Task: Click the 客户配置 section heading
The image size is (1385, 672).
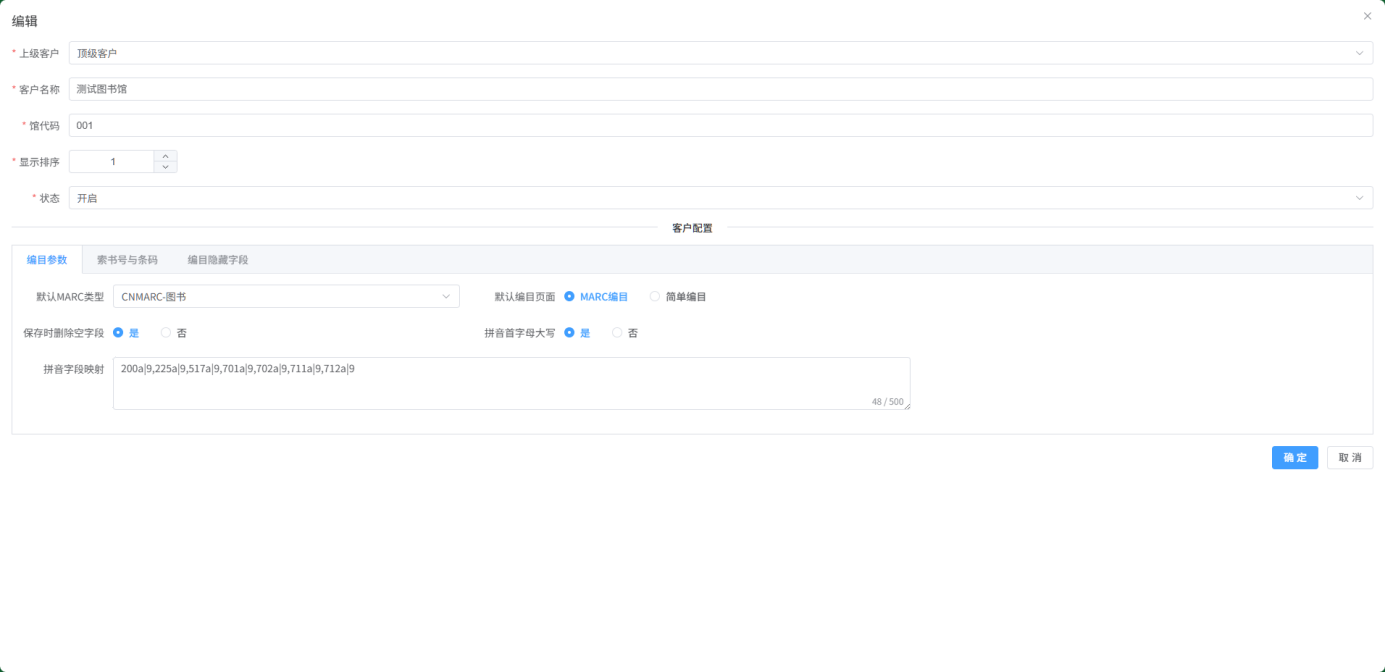Action: 692,228
